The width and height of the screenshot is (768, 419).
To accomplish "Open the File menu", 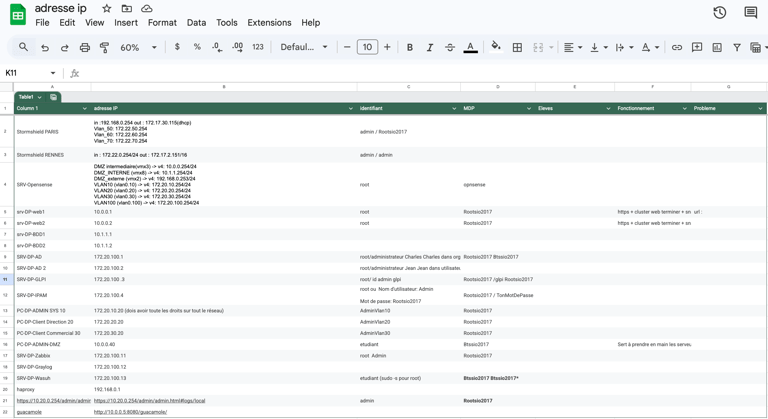I will 42,23.
